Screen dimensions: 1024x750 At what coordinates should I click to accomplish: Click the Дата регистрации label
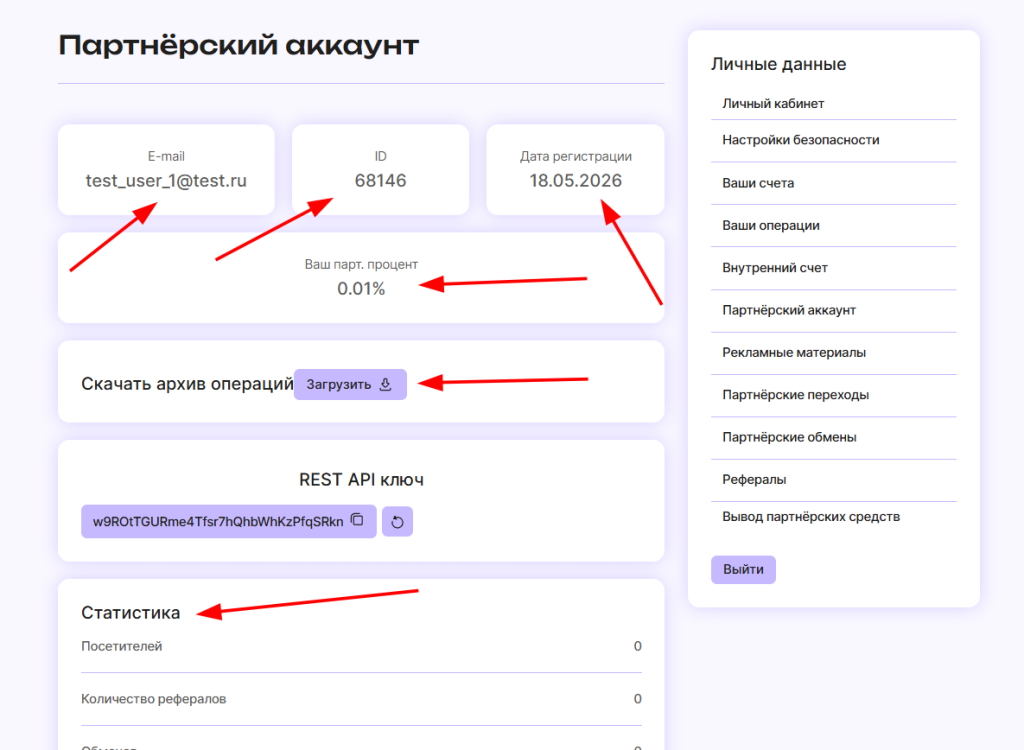(x=575, y=157)
